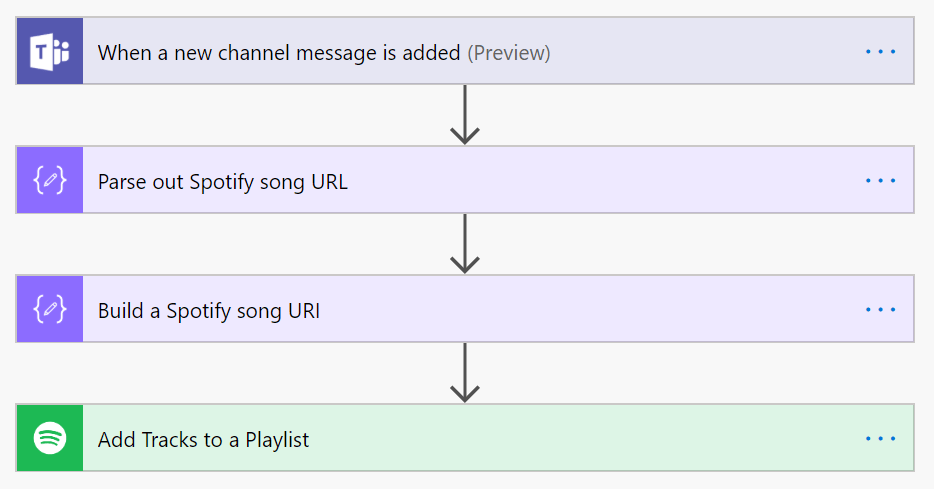The width and height of the screenshot is (934, 489).
Task: Click the green Spotify action icon
Action: [50, 438]
